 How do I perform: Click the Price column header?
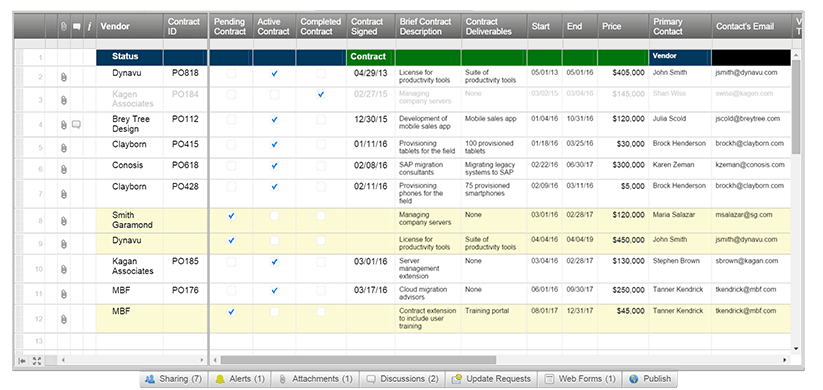point(623,27)
